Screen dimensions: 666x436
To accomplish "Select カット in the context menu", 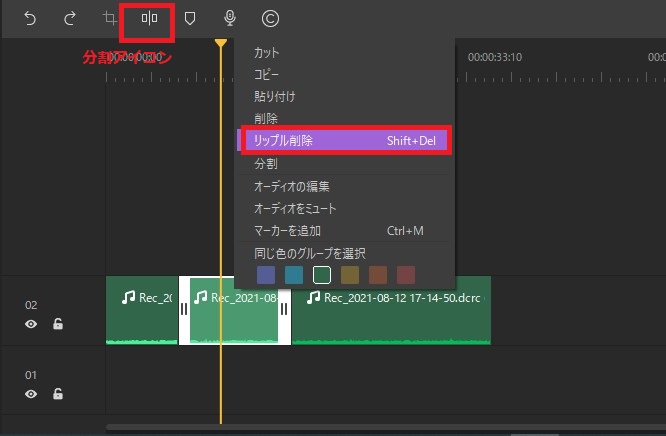I will (267, 53).
